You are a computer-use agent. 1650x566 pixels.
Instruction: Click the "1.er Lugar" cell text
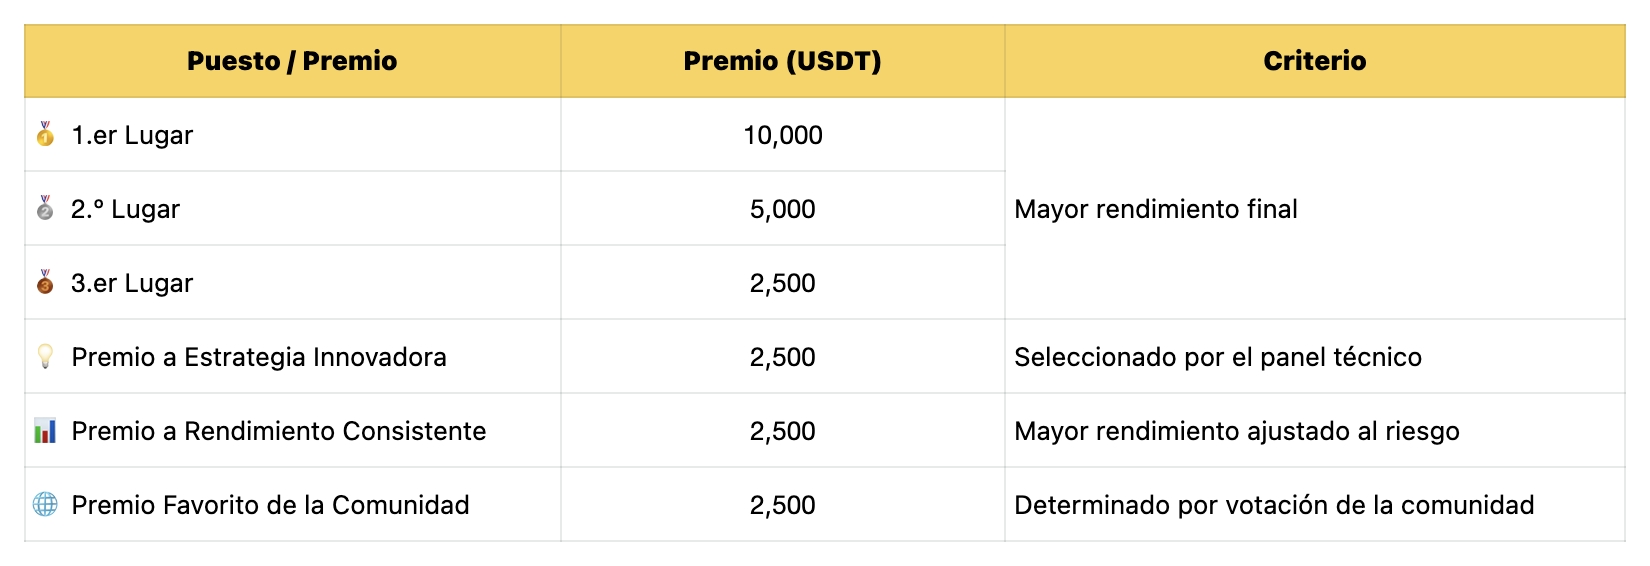tap(132, 135)
